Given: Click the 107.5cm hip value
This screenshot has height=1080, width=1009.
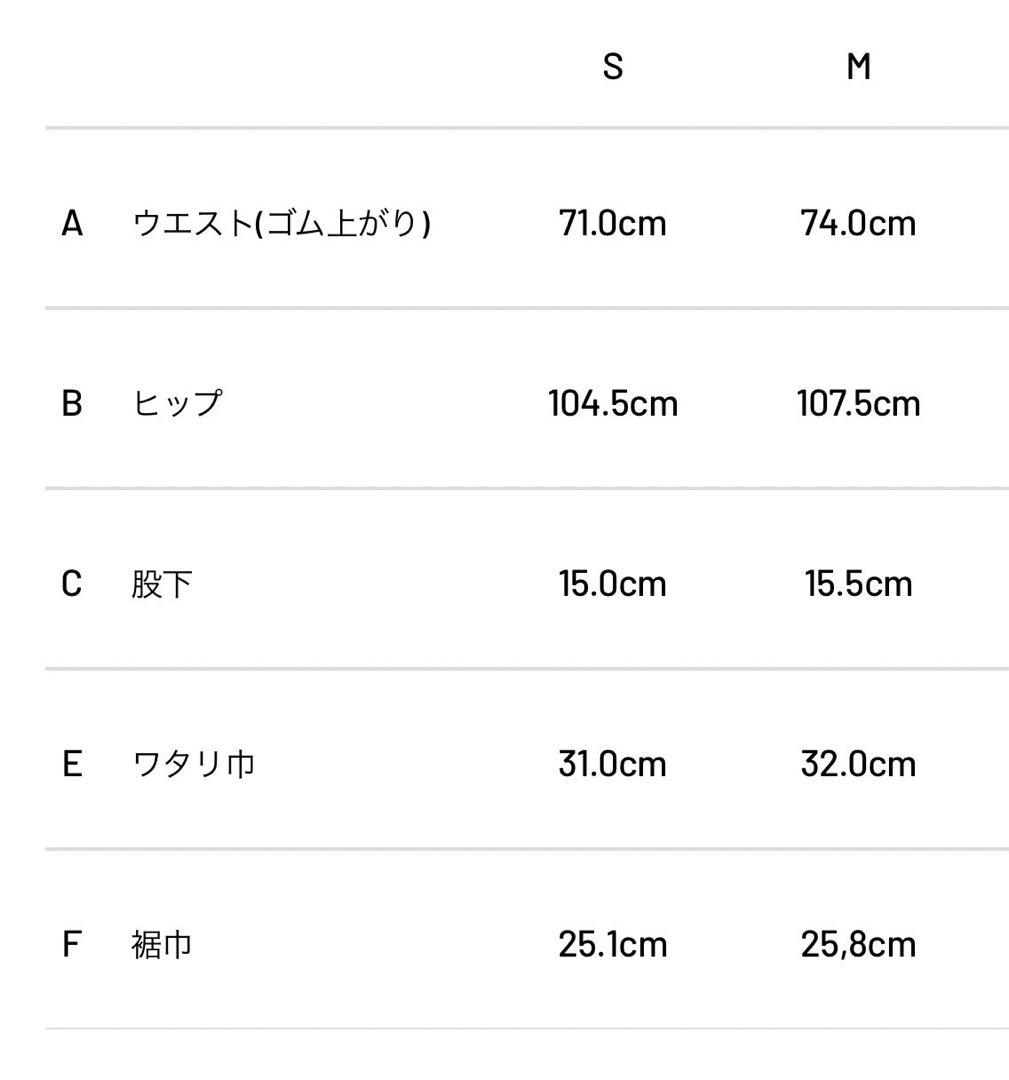Looking at the screenshot, I should click(858, 403).
